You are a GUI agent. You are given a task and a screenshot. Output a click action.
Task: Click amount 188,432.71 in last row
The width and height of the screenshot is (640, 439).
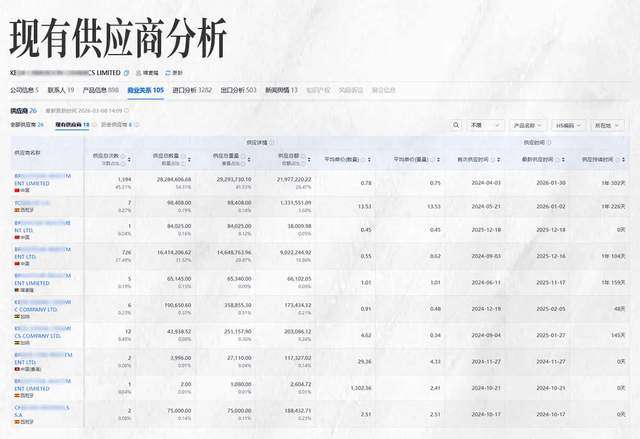297,411
